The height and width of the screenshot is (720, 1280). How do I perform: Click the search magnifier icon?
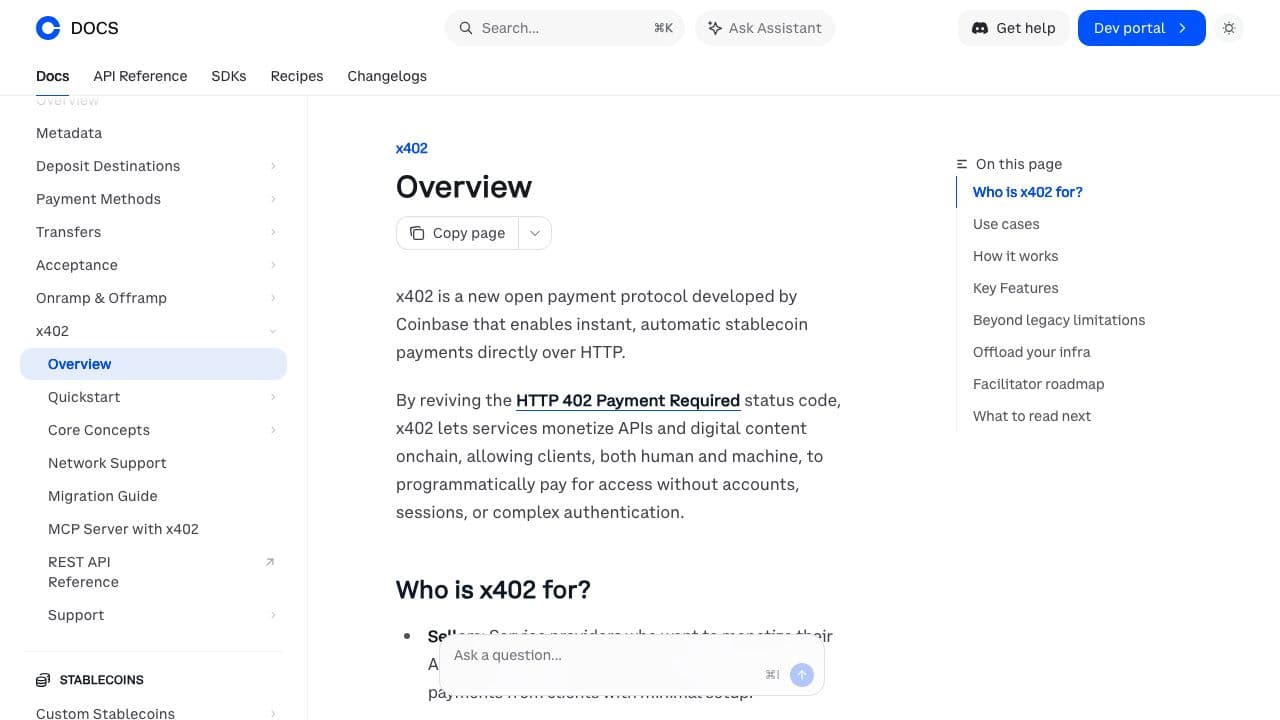[466, 28]
